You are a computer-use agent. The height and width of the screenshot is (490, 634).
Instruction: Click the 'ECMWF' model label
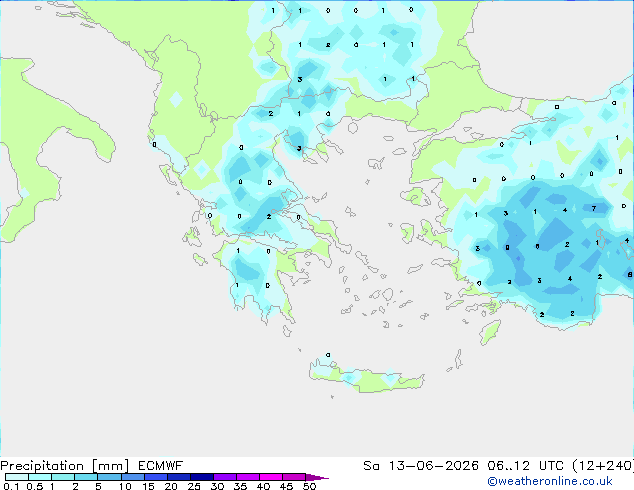[161, 466]
